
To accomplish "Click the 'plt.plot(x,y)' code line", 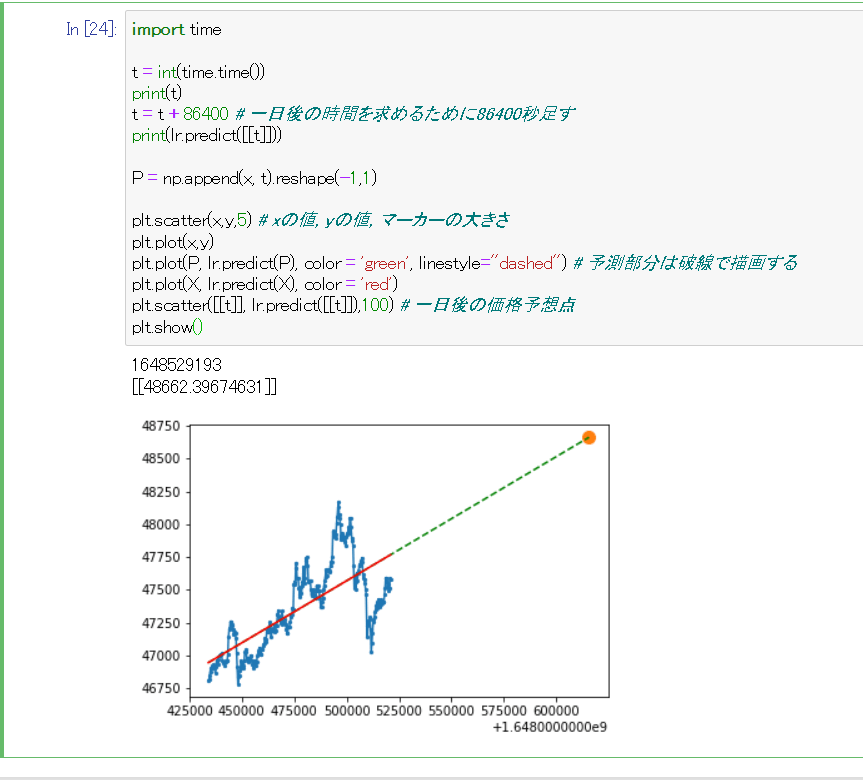I will (173, 242).
